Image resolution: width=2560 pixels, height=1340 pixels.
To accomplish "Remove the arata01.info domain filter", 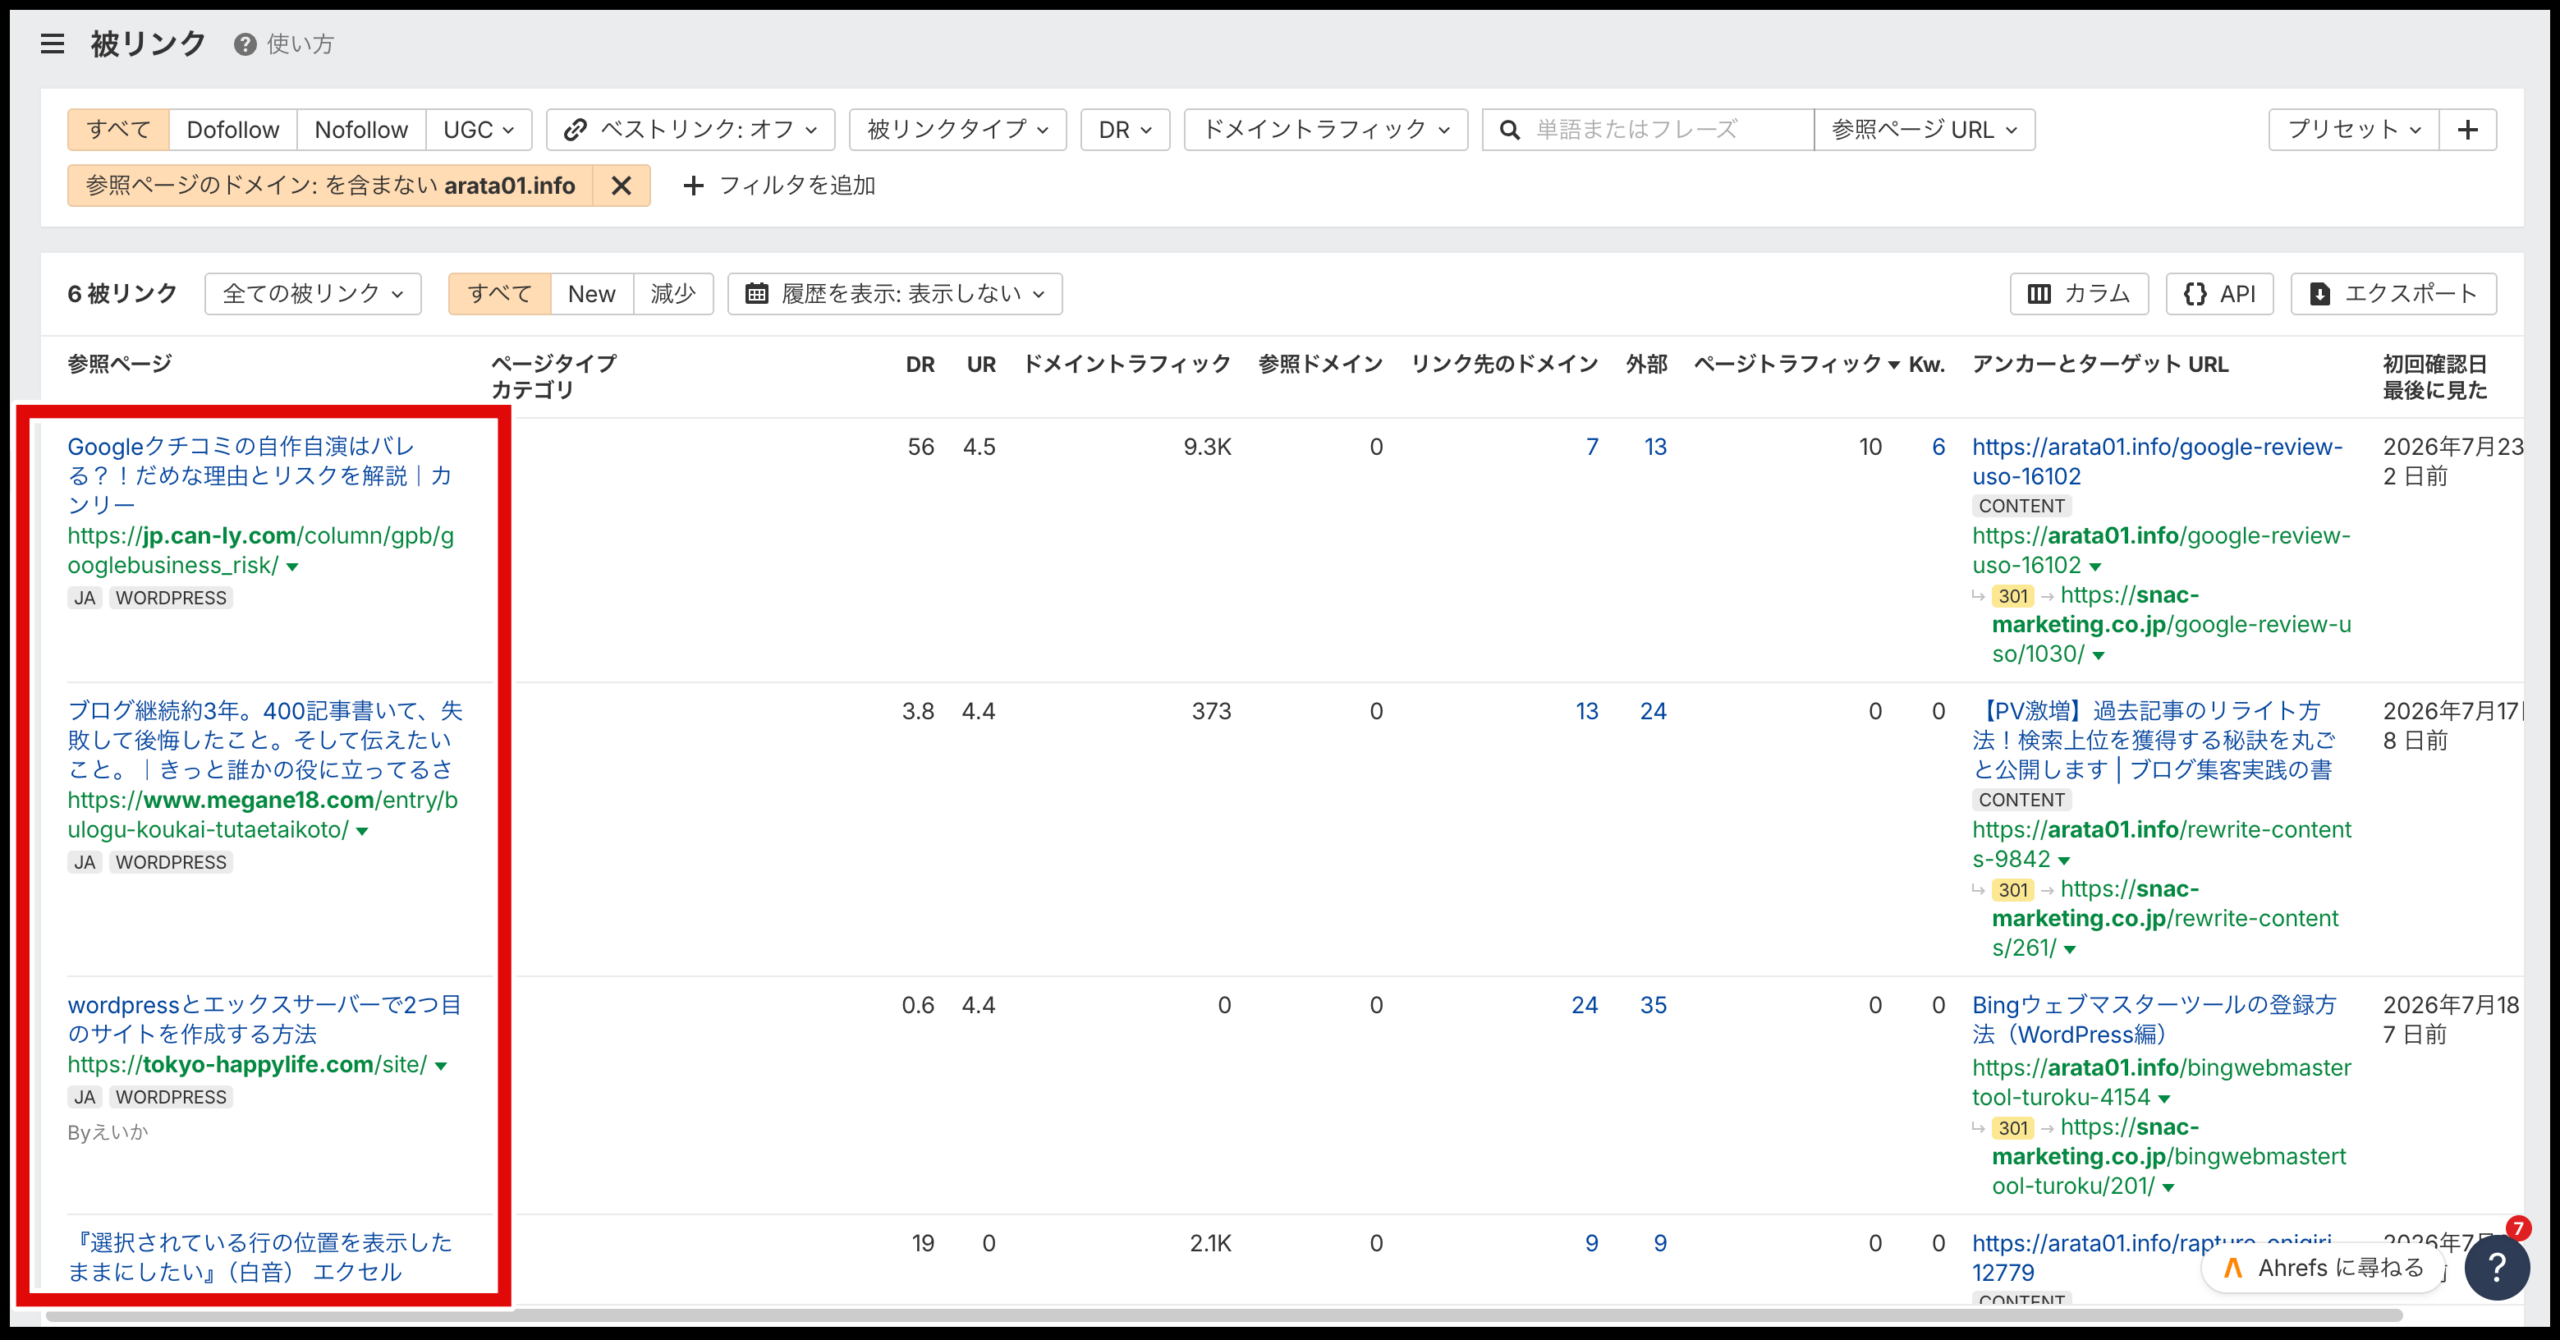I will 621,186.
